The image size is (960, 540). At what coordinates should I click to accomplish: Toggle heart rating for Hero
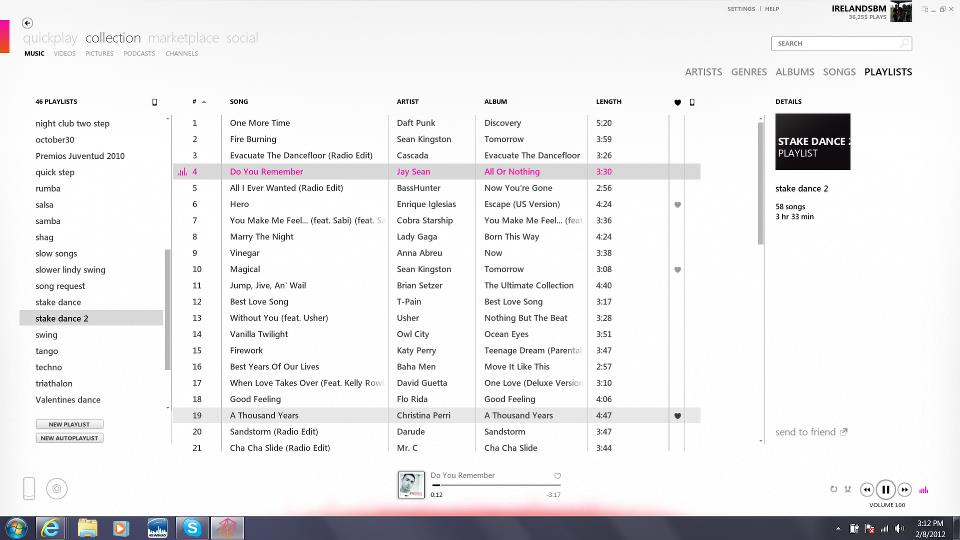pos(677,204)
